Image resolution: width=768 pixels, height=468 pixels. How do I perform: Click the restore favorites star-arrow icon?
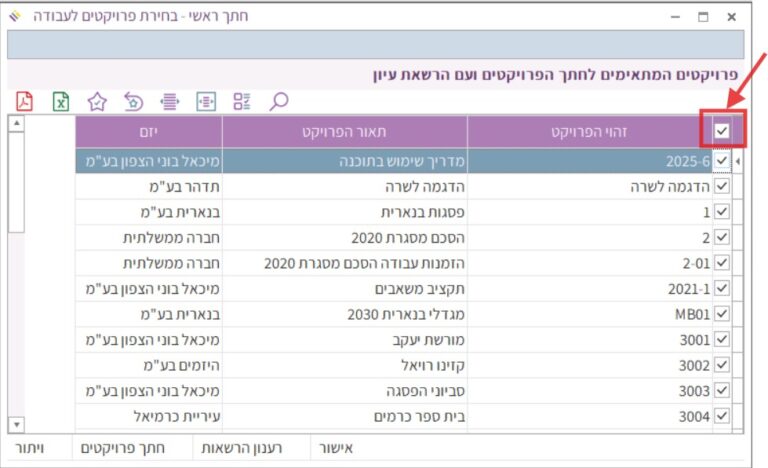[x=132, y=101]
